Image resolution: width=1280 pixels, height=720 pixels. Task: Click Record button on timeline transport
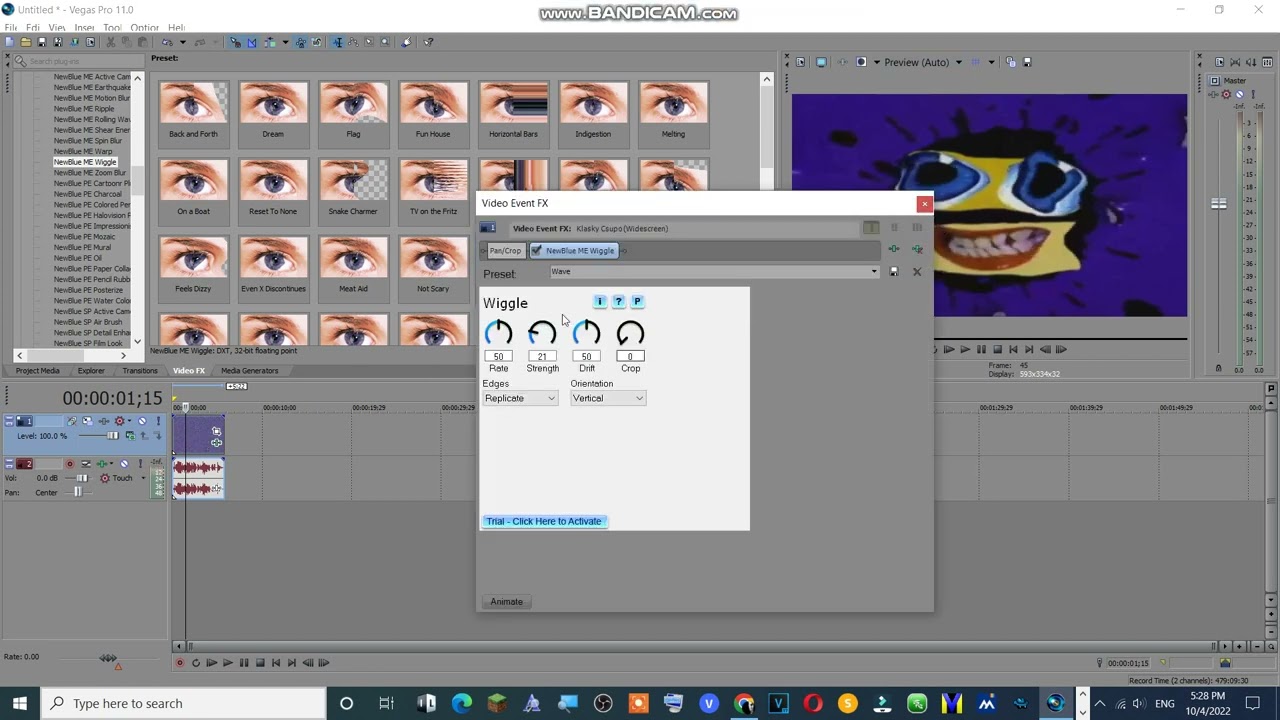tap(180, 662)
